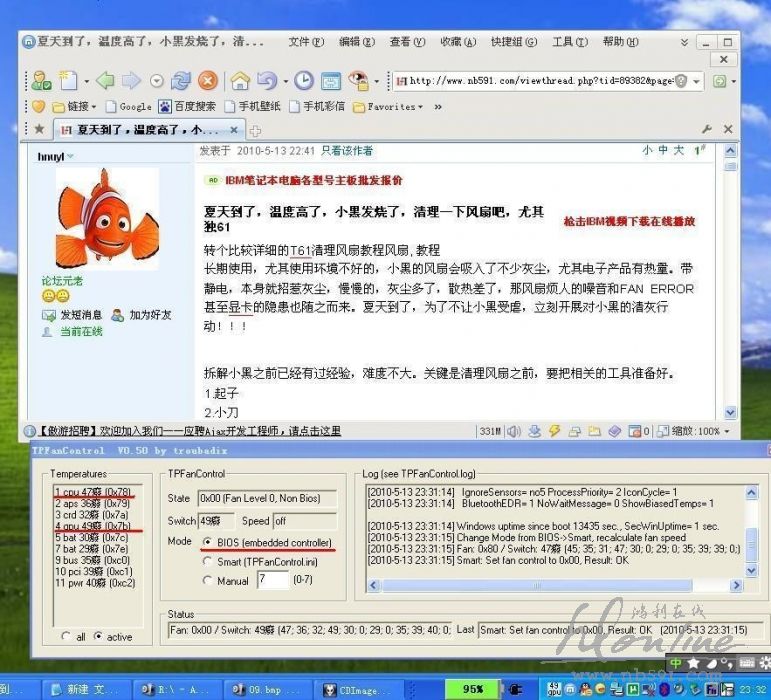Viewport: 771px width, 700px height.
Task: Open the address bar URL dropdown
Action: point(697,81)
